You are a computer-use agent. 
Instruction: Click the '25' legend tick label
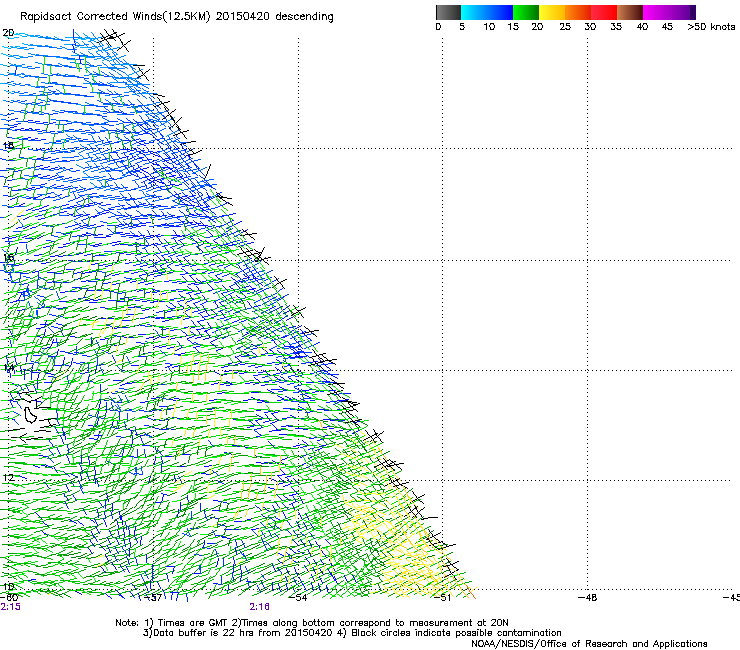pyautogui.click(x=565, y=27)
